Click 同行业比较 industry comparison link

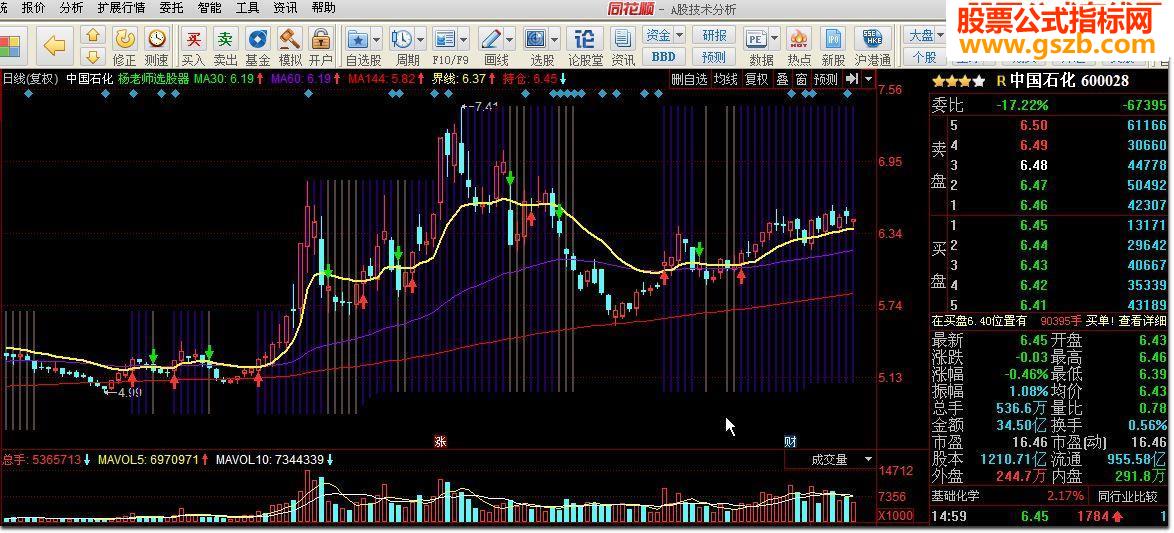tap(1128, 496)
